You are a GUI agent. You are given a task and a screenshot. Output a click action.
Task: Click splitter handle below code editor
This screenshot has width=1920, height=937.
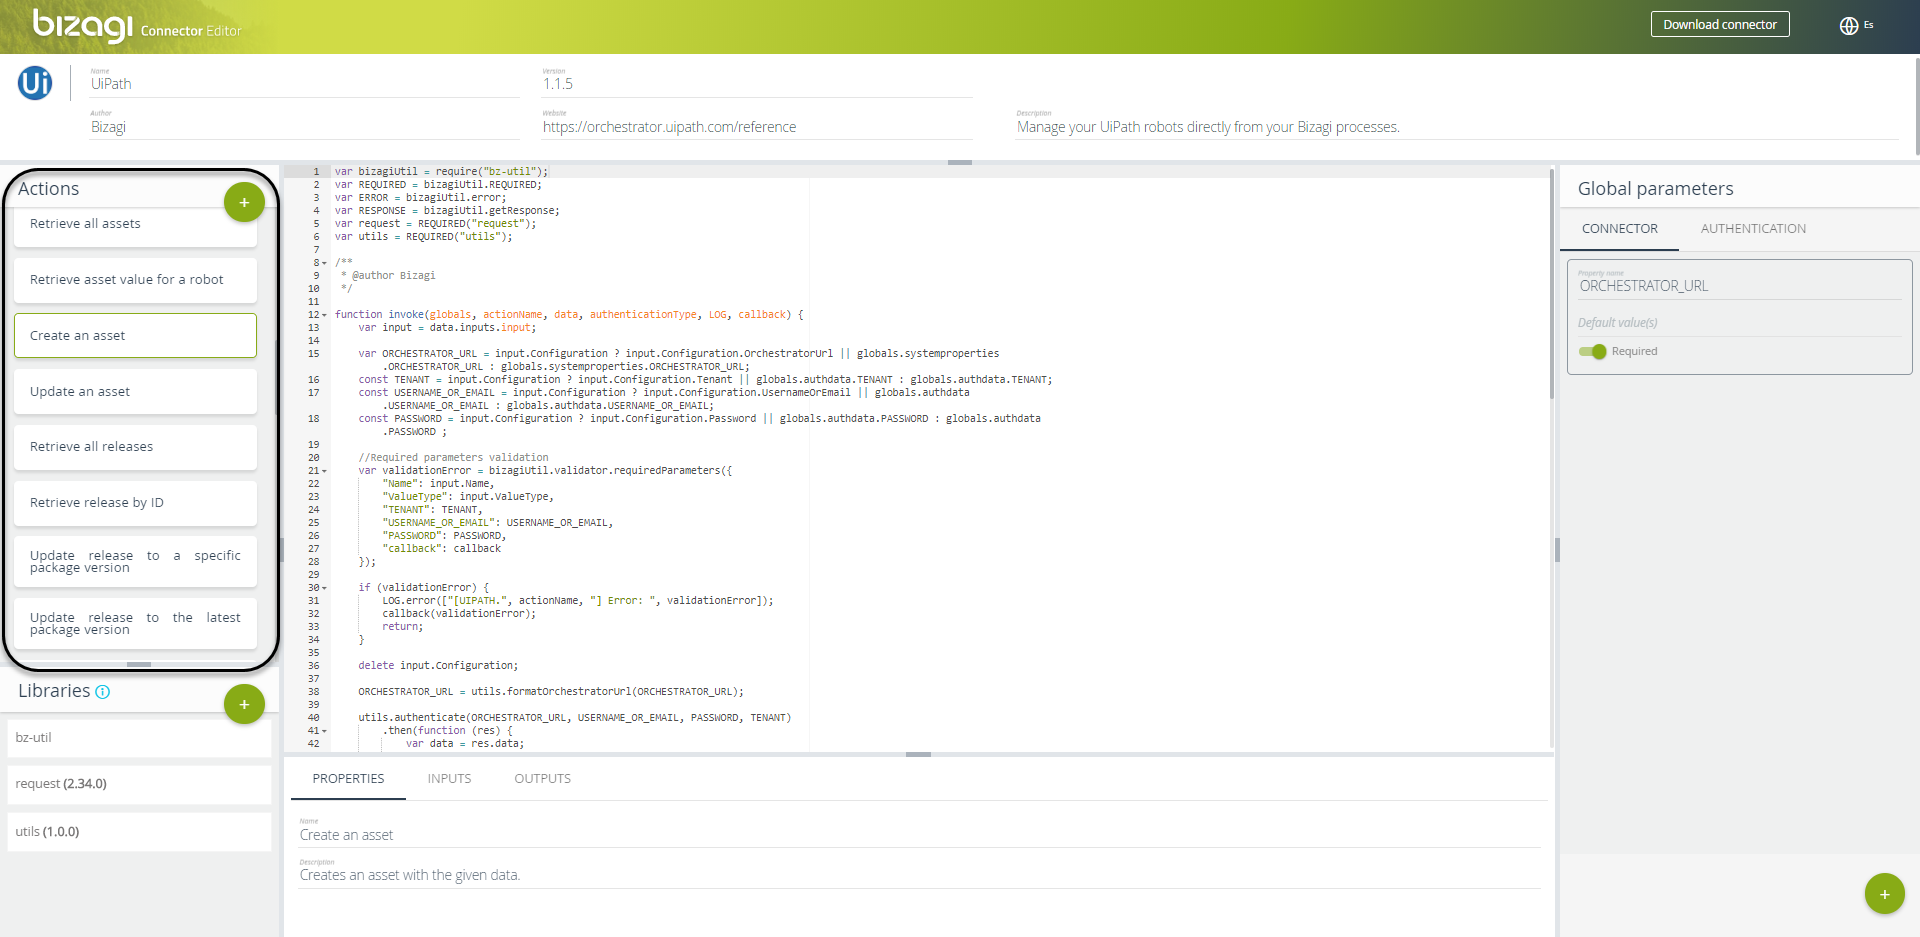click(918, 755)
